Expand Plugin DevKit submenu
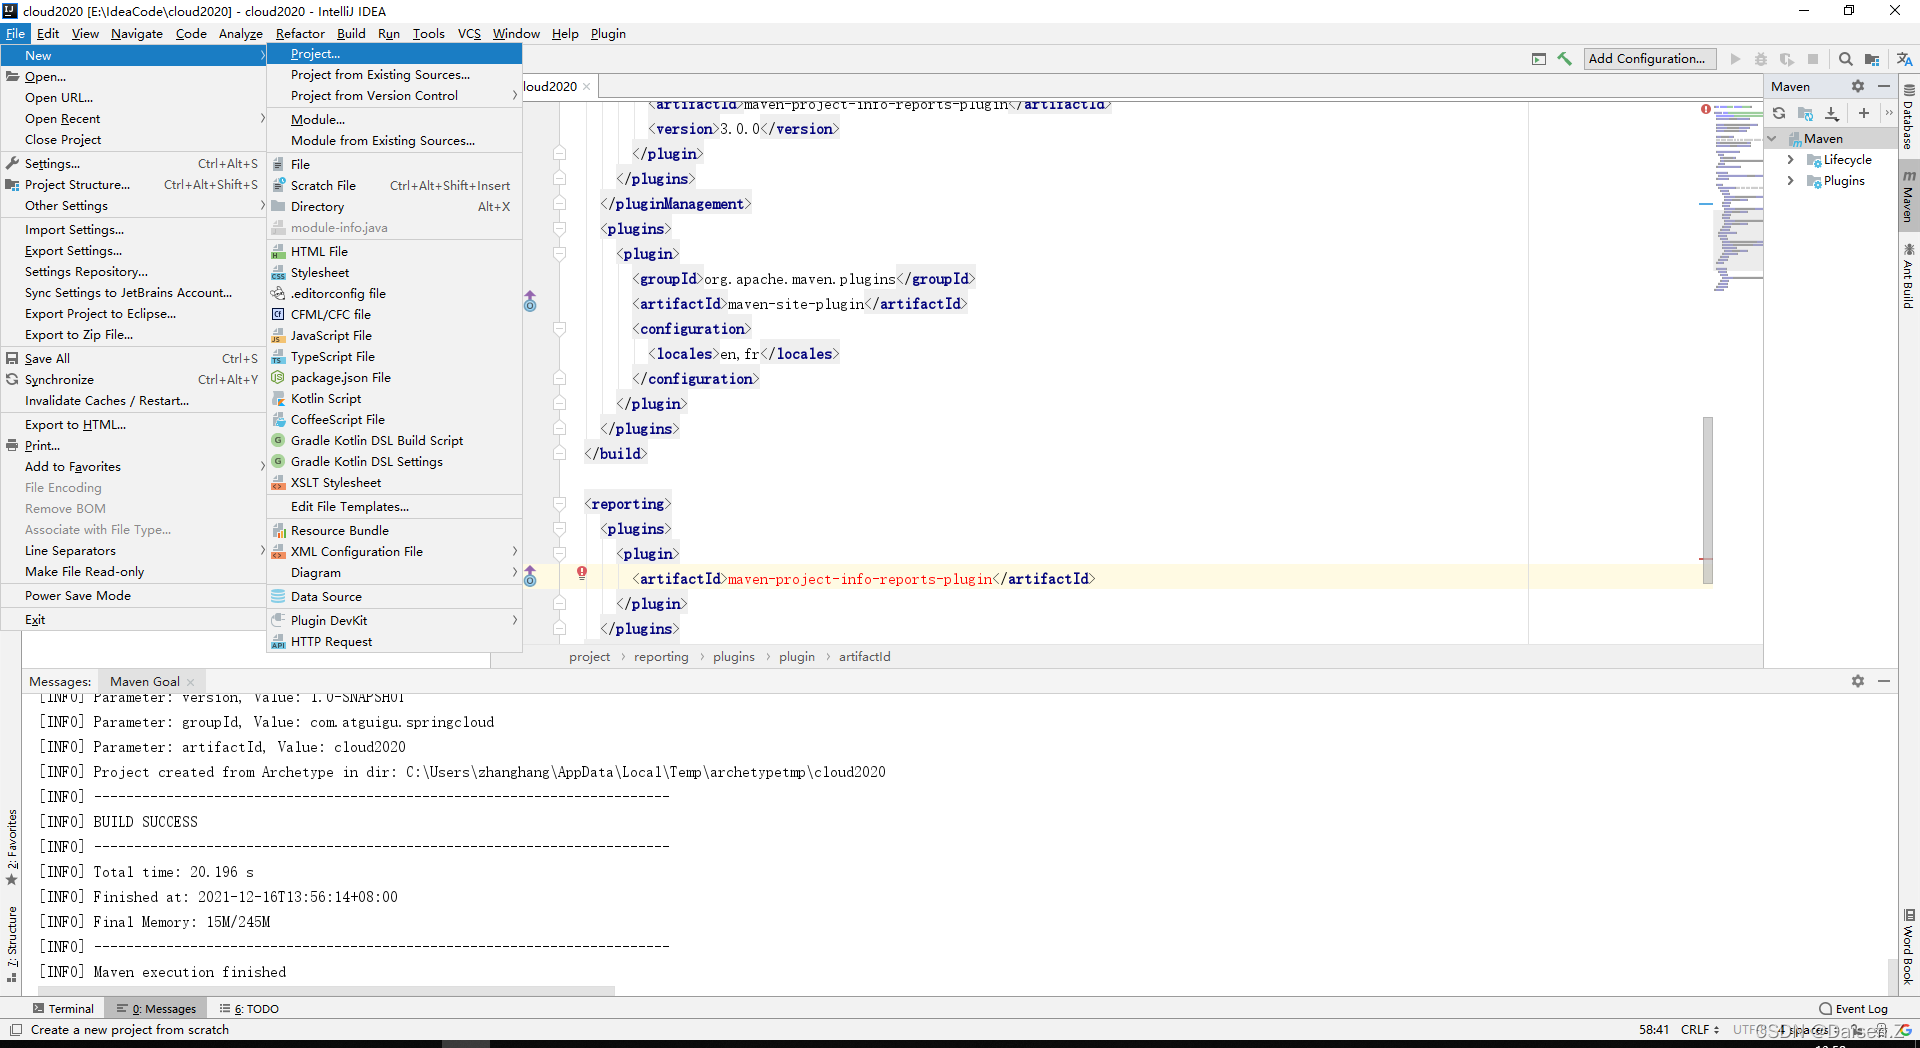Image resolution: width=1920 pixels, height=1048 pixels. [394, 621]
